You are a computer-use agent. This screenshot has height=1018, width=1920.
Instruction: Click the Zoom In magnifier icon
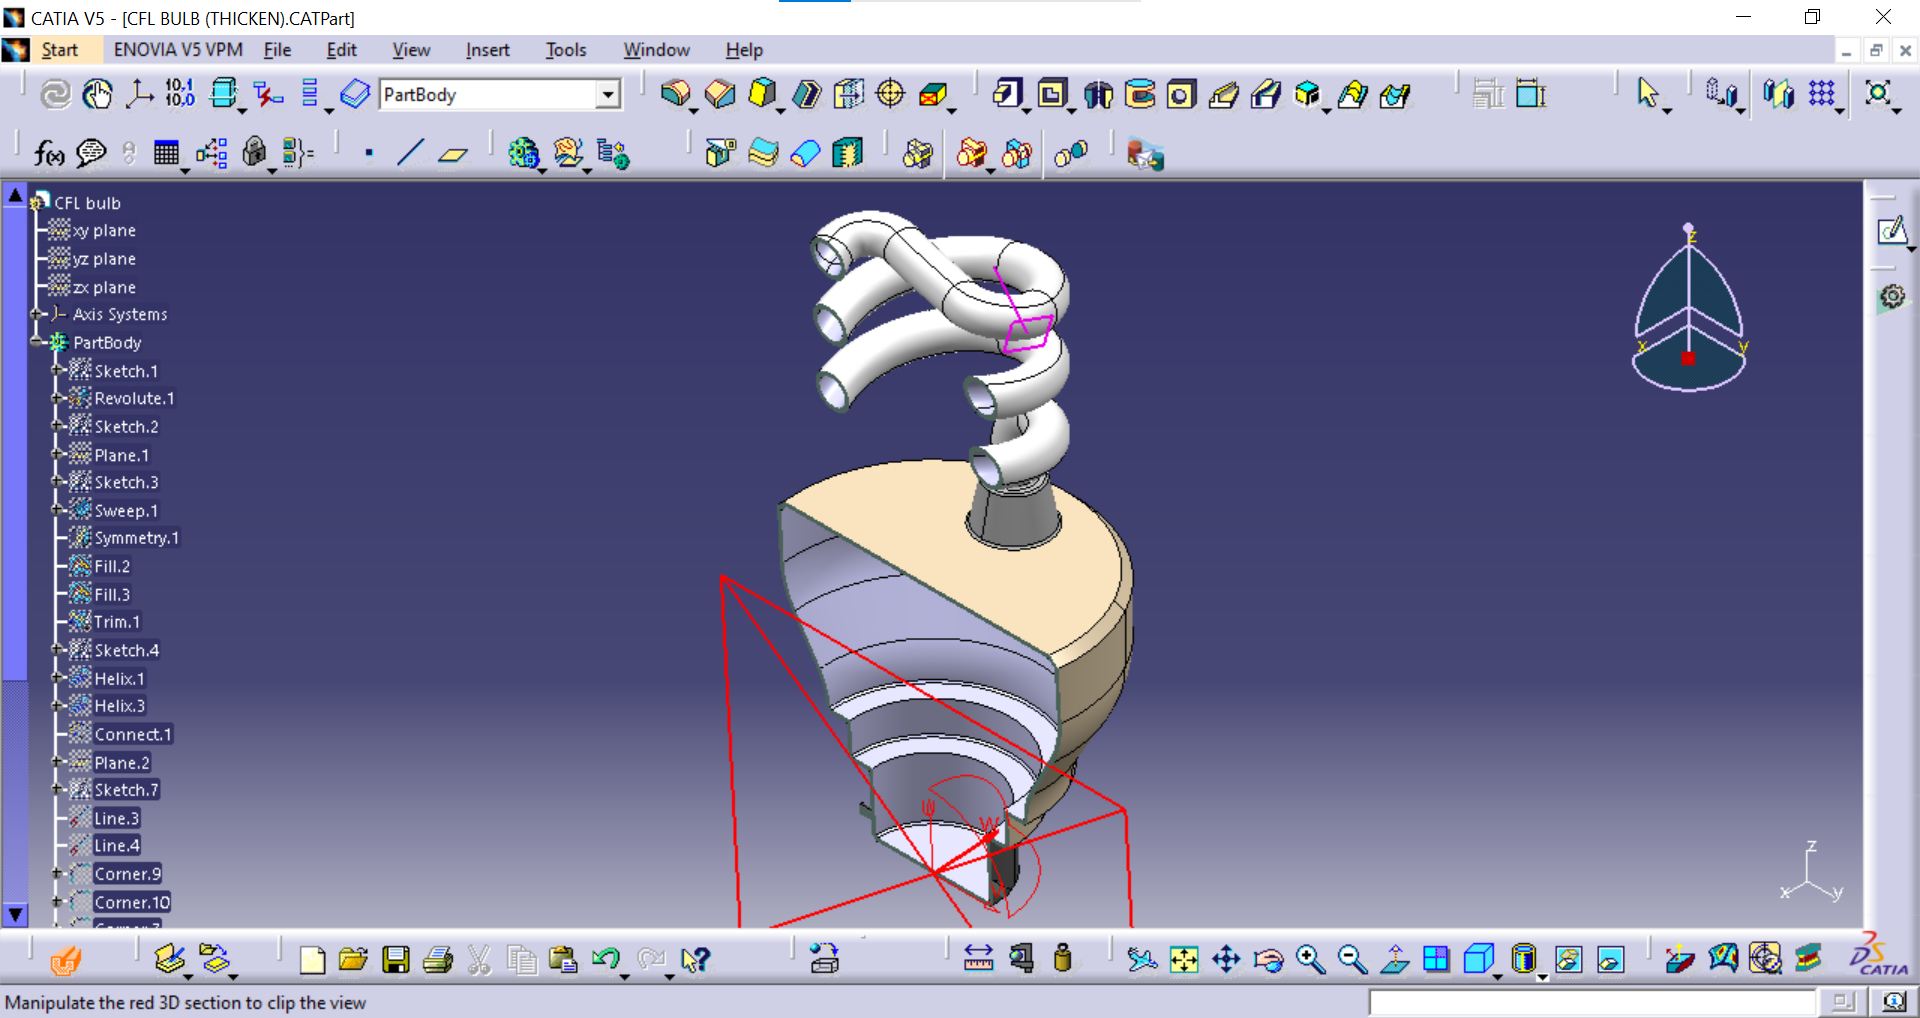pyautogui.click(x=1310, y=960)
